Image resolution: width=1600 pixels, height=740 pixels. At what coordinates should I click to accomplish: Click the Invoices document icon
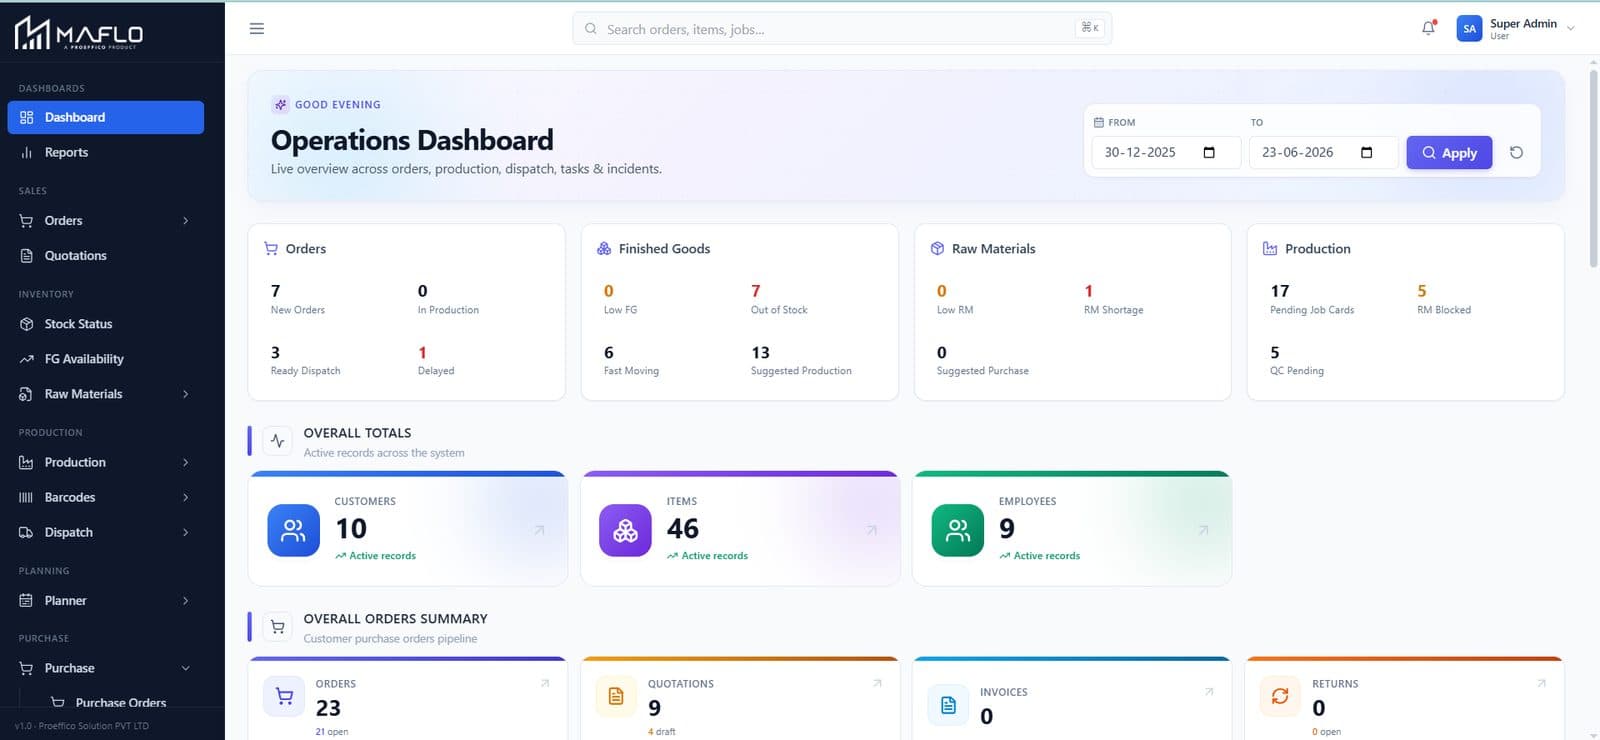tap(948, 705)
